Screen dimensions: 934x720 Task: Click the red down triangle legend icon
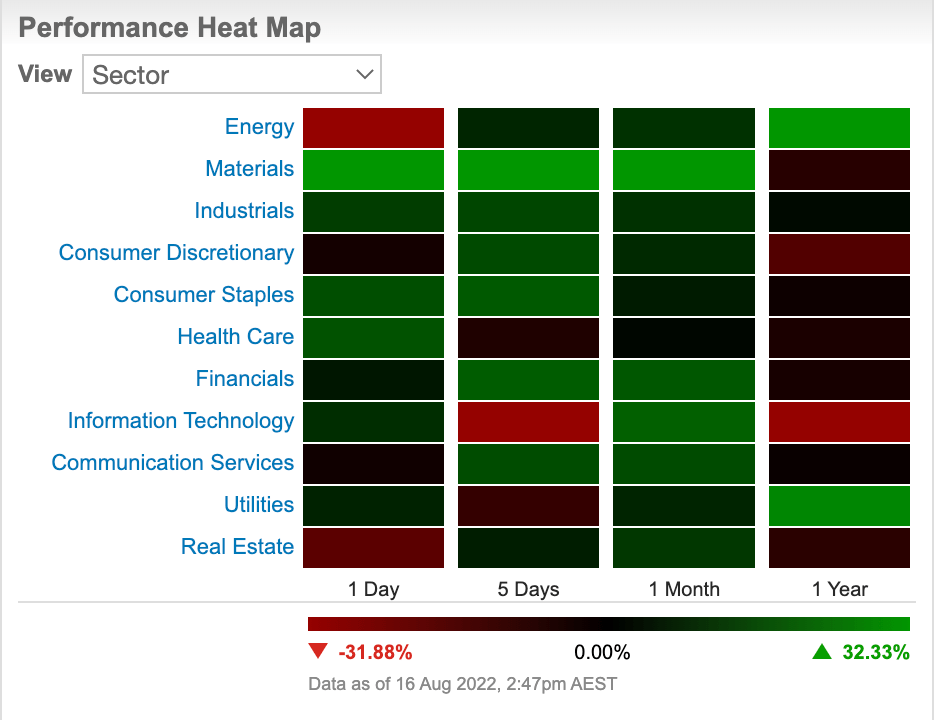click(x=318, y=652)
